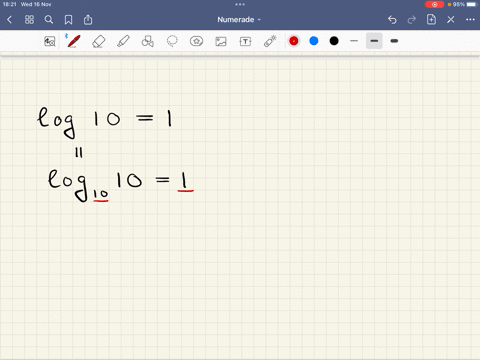Select the Eraser tool
The width and height of the screenshot is (480, 360).
[98, 41]
